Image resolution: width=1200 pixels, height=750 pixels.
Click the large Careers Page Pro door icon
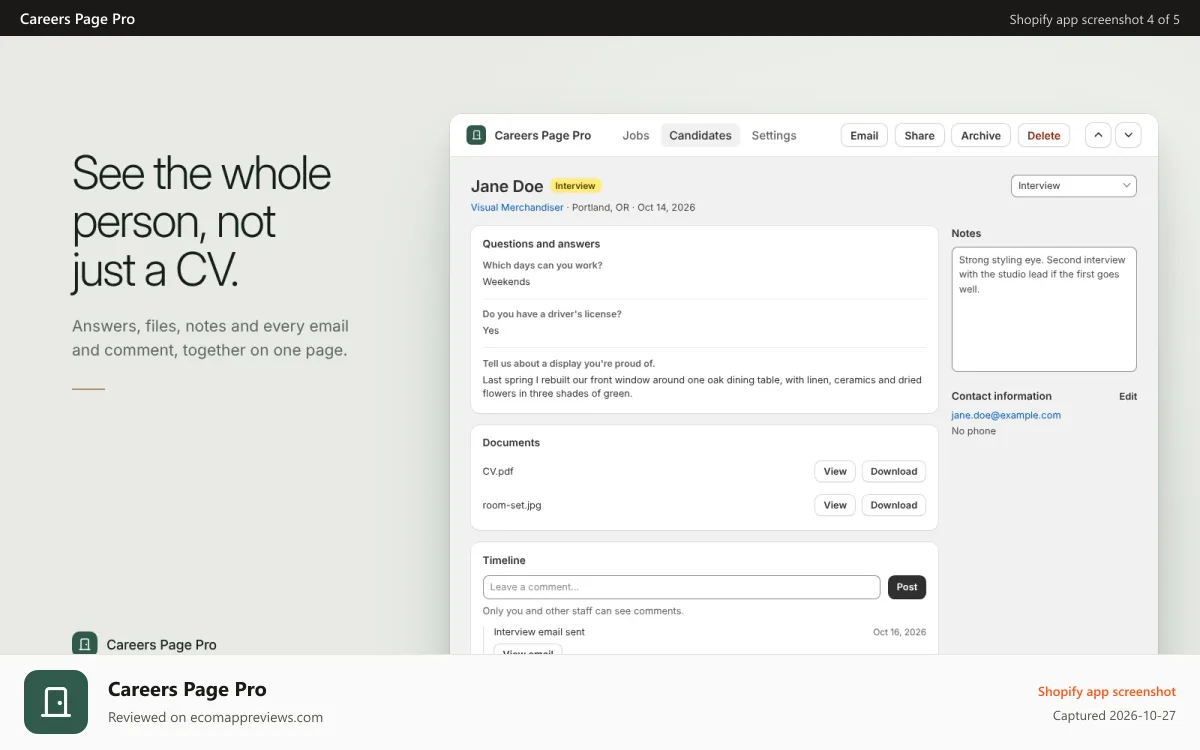coord(56,702)
